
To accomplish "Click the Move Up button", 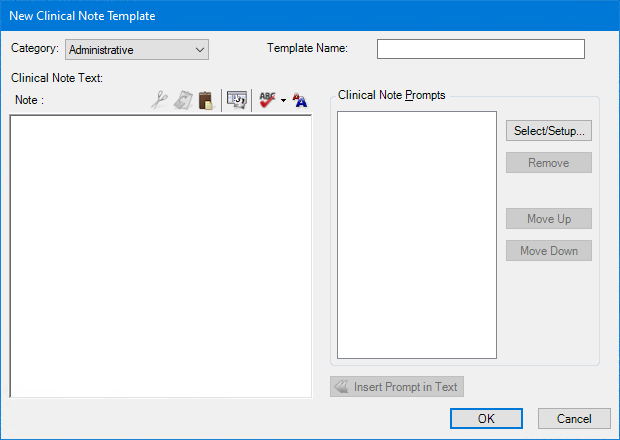I will (x=548, y=219).
